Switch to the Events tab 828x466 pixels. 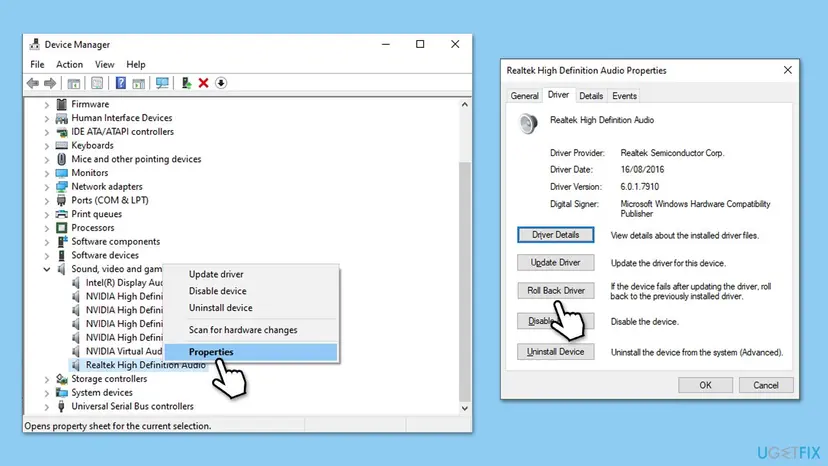(624, 96)
